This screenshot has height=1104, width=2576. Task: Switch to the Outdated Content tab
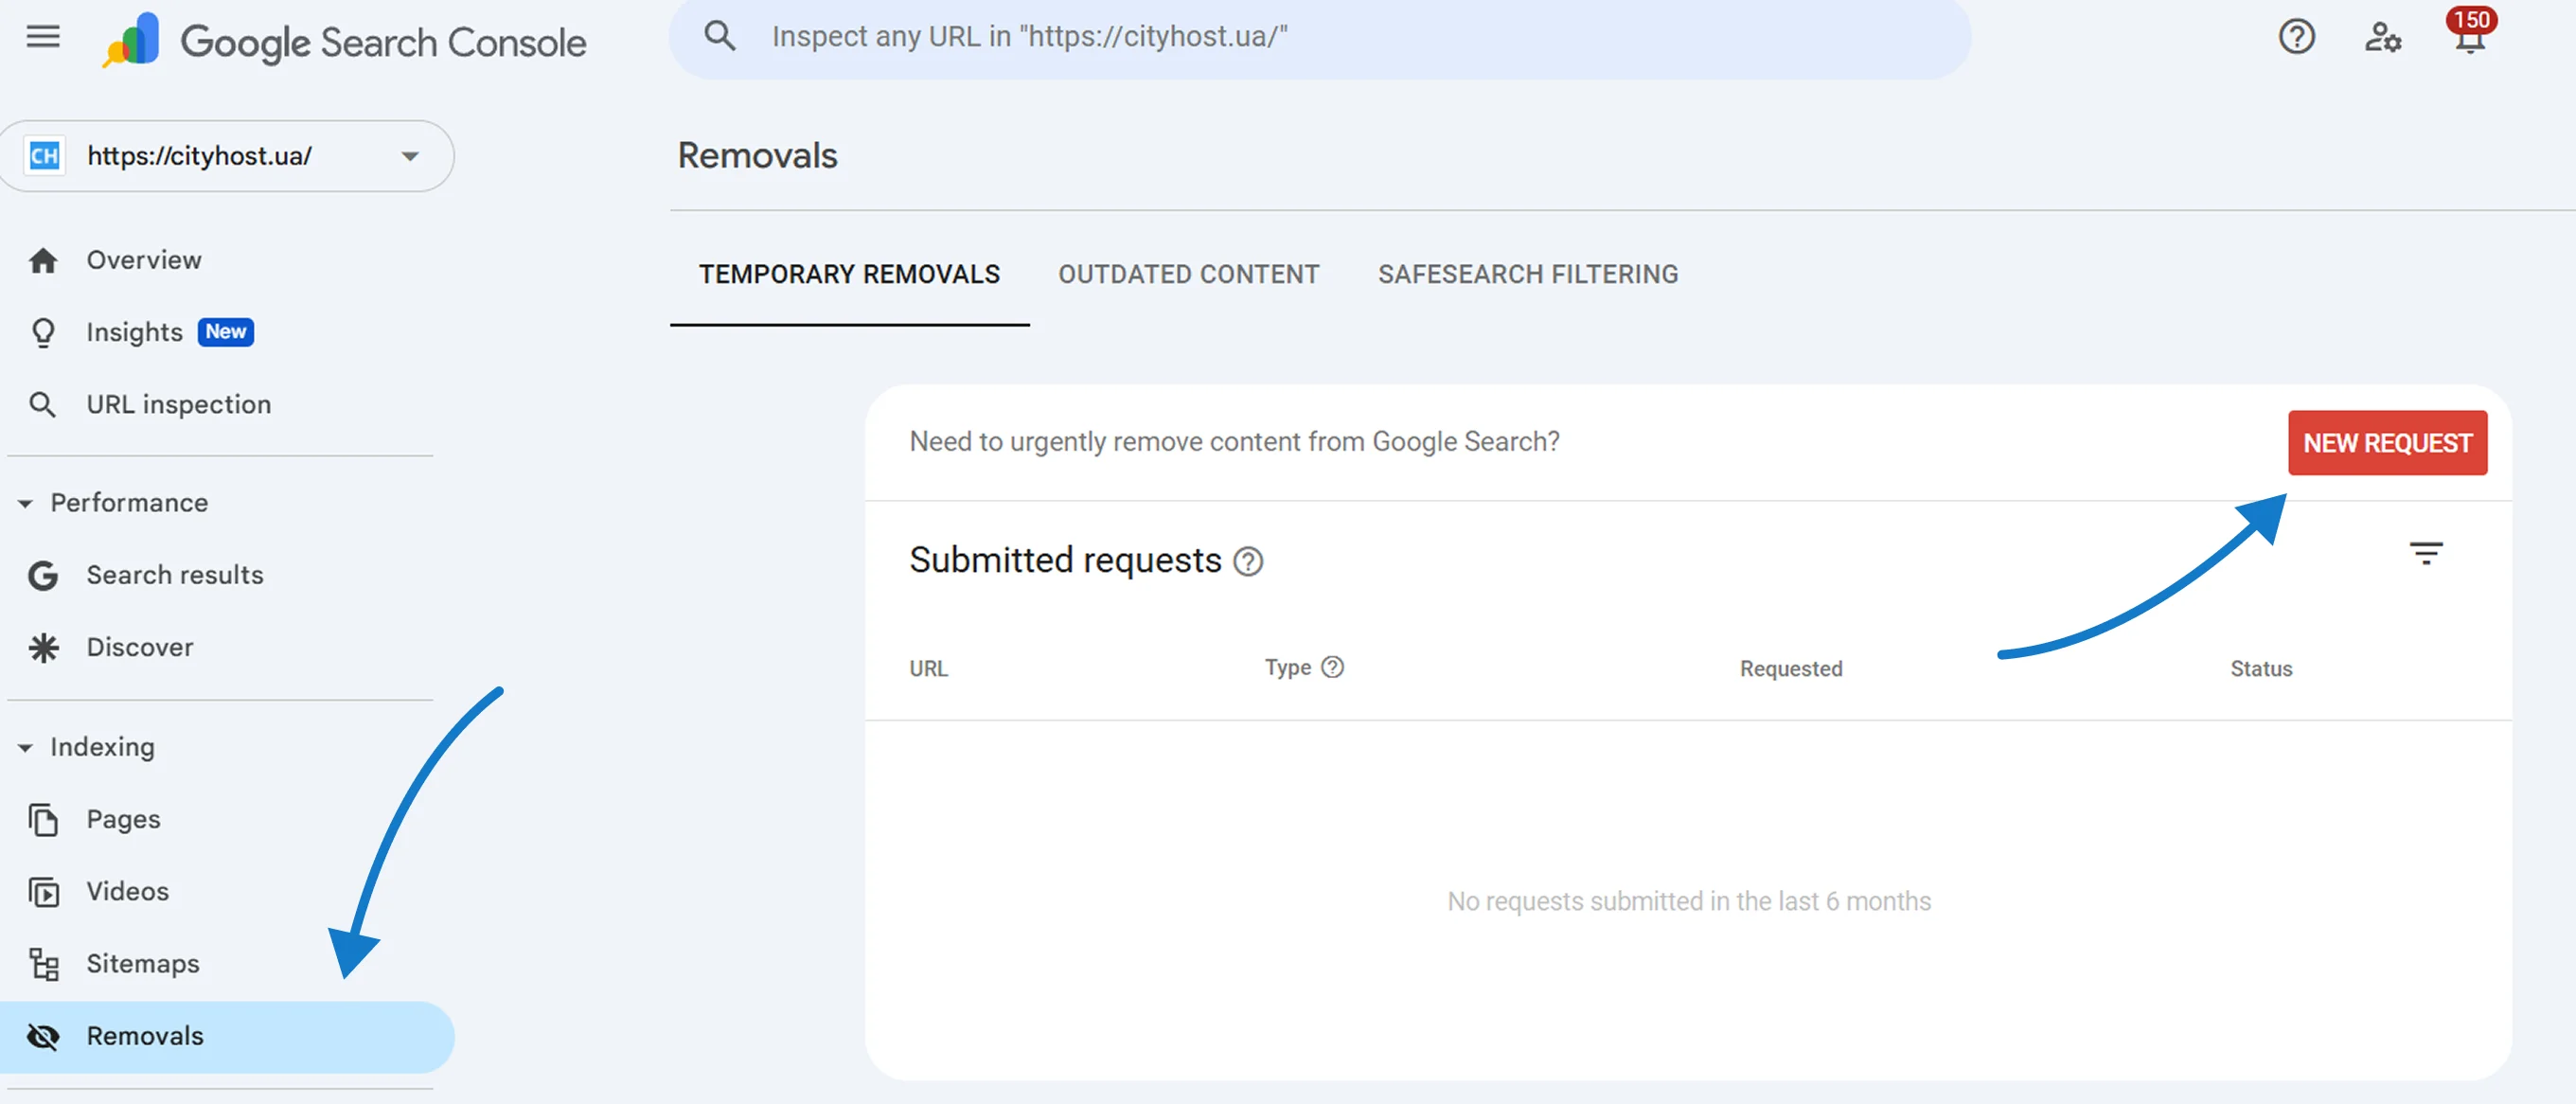coord(1188,274)
